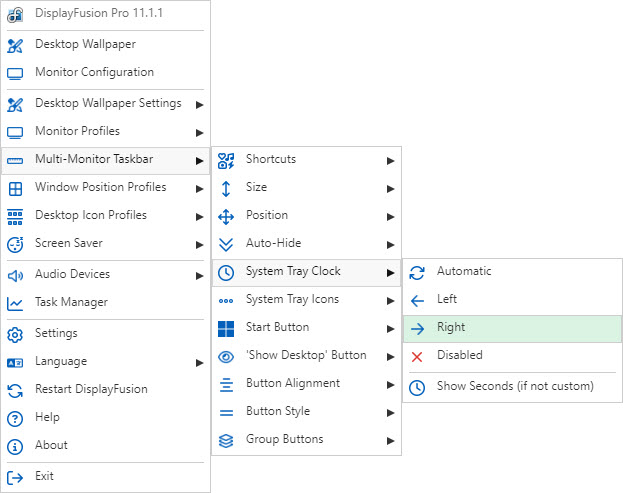Click the 'Show Desktop' Button eye icon
This screenshot has width=623, height=493.
tap(226, 356)
